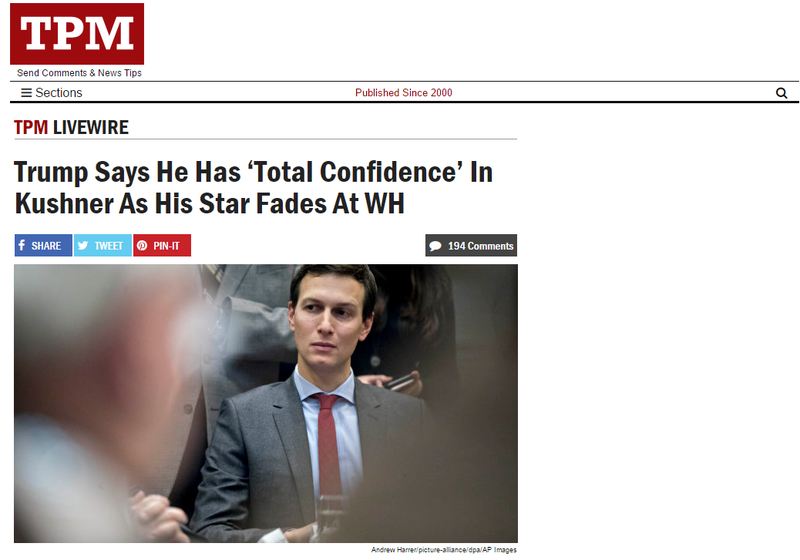The image size is (800, 560).
Task: Click the Facebook icon in the Share button
Action: pyautogui.click(x=22, y=245)
